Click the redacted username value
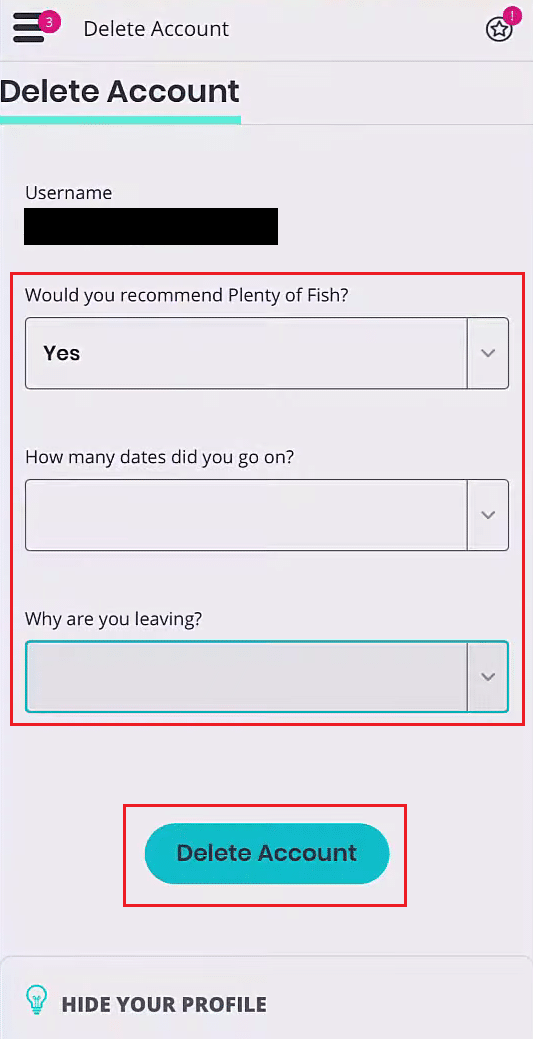Screen dimensions: 533x1039 (151, 227)
